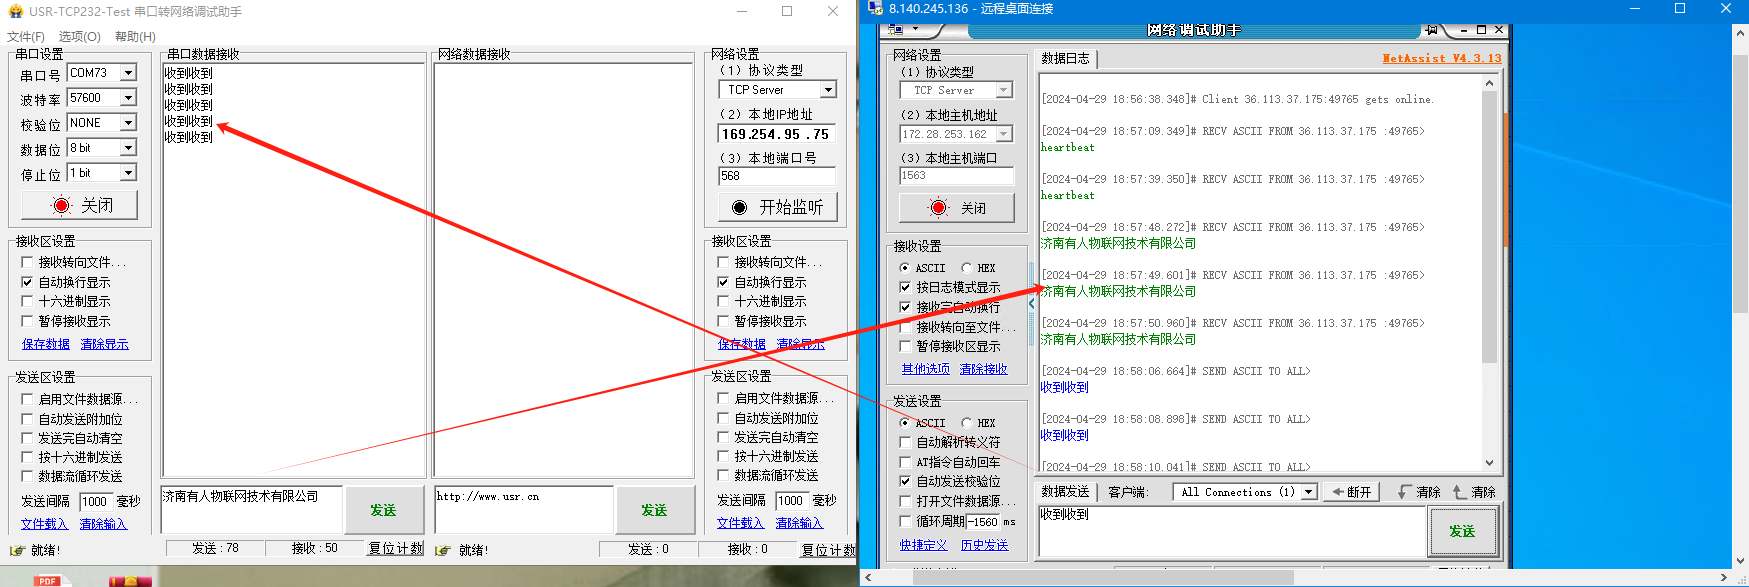1749x587 pixels.
Task: Click the 清除接收 link in NetAssist
Action: tap(984, 369)
